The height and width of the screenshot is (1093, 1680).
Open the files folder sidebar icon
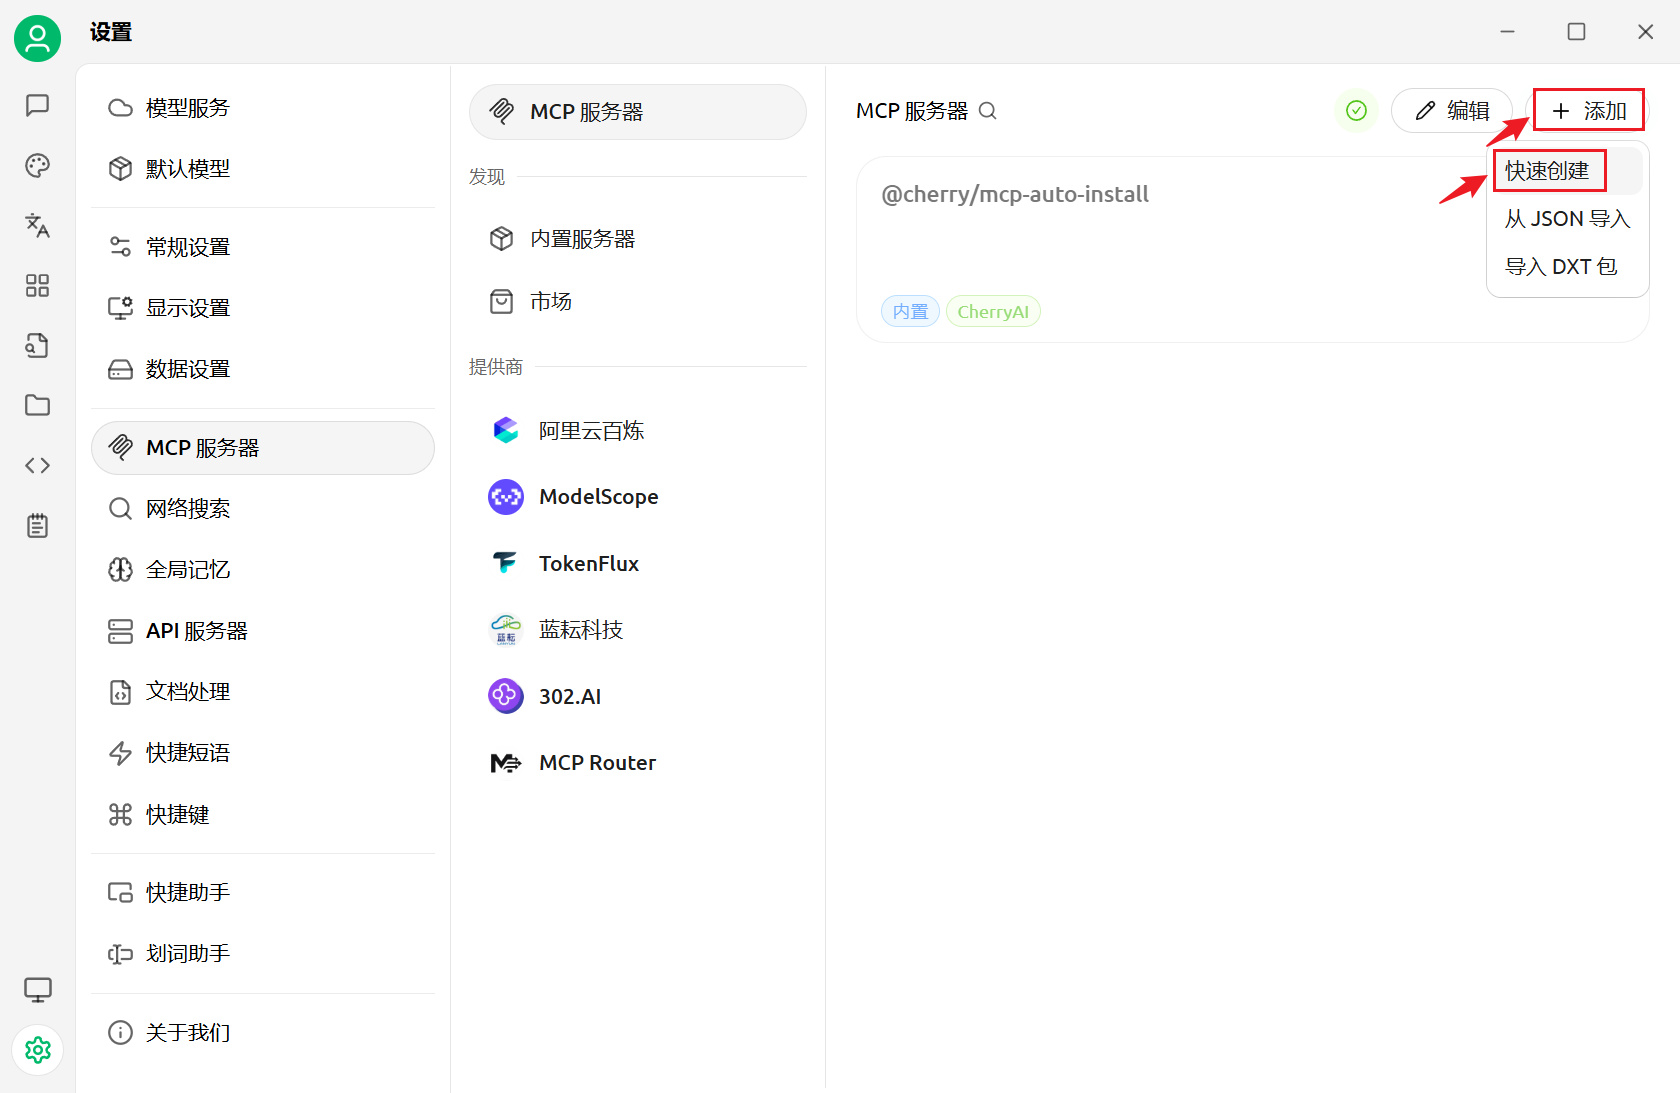[37, 405]
